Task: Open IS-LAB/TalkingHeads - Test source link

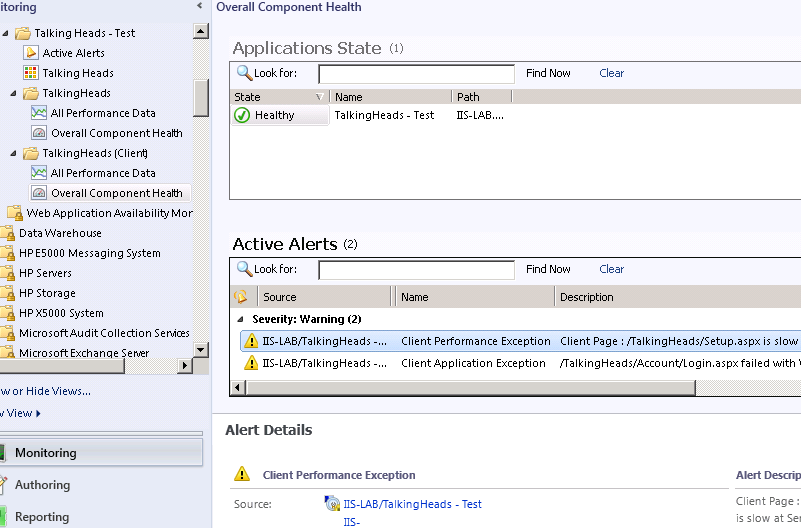Action: point(412,504)
